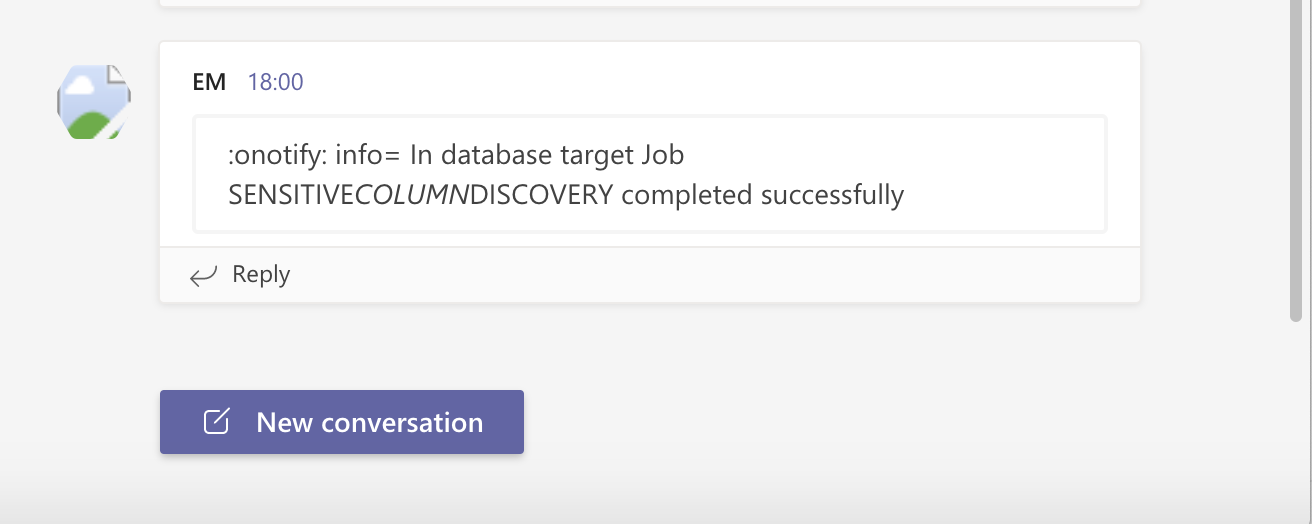
Task: Open the 18:00 message timestamp
Action: (275, 82)
